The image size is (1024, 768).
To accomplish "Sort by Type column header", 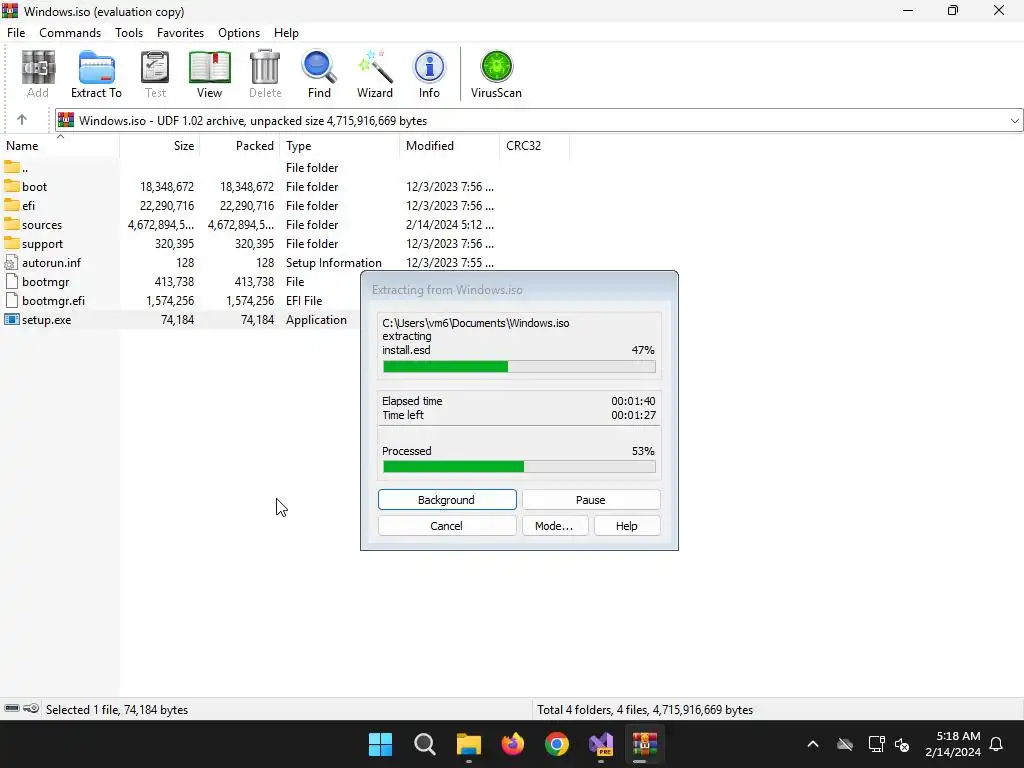I will (340, 146).
